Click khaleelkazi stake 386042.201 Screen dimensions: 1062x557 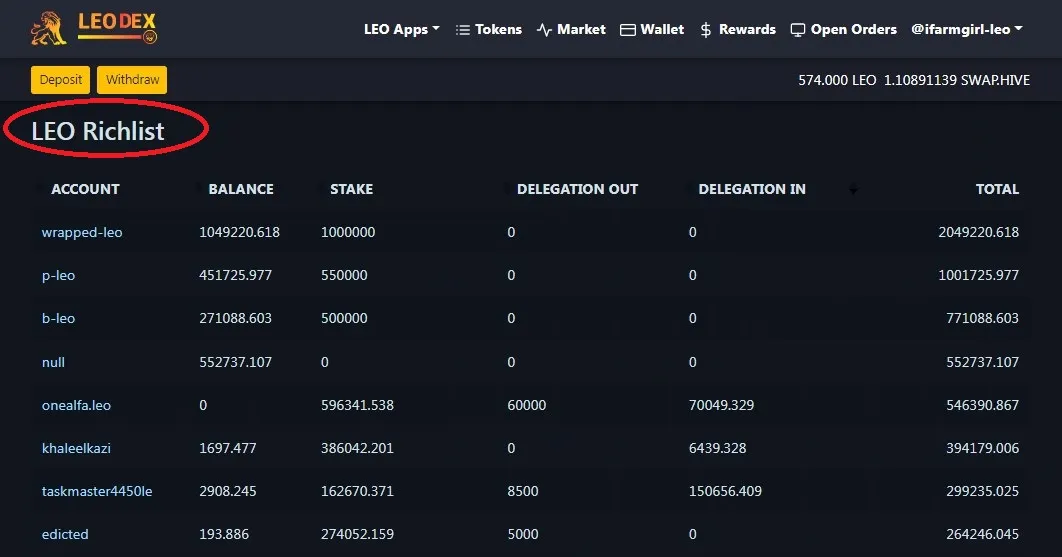coord(357,448)
